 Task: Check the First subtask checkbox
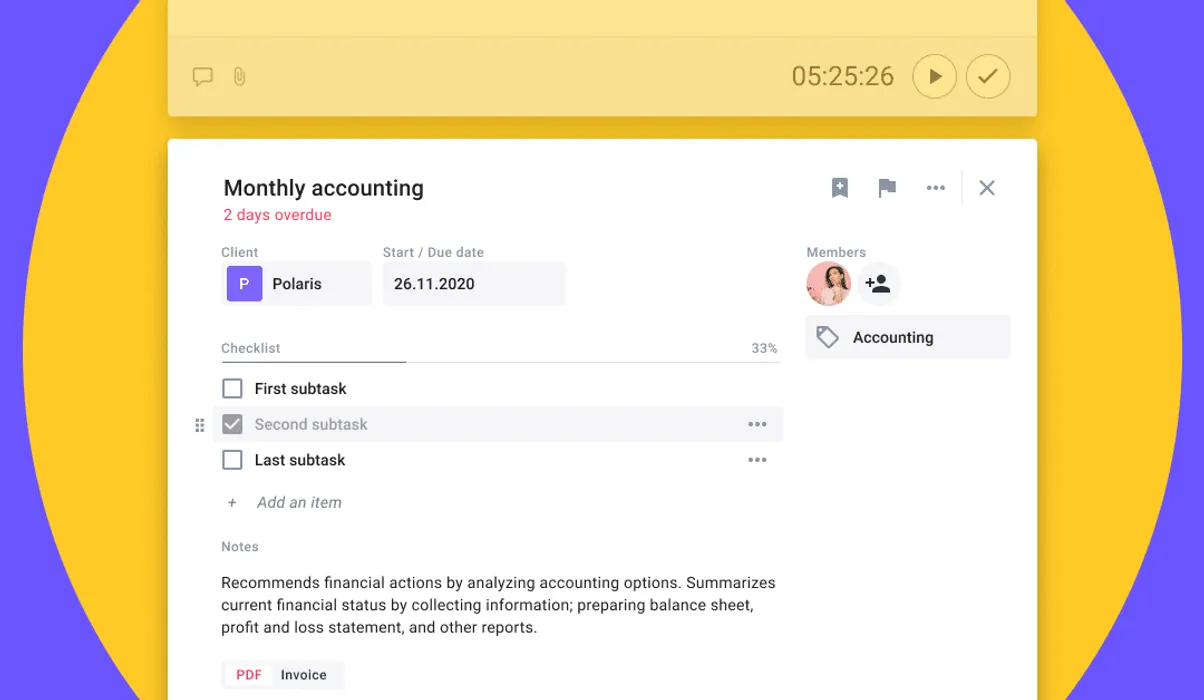(x=232, y=388)
